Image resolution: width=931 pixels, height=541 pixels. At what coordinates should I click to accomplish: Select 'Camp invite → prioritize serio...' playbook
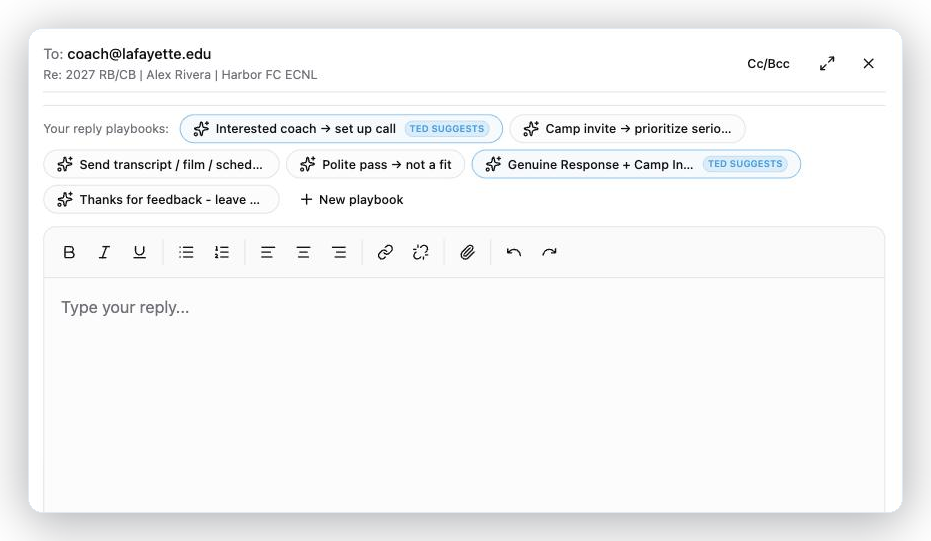point(628,129)
